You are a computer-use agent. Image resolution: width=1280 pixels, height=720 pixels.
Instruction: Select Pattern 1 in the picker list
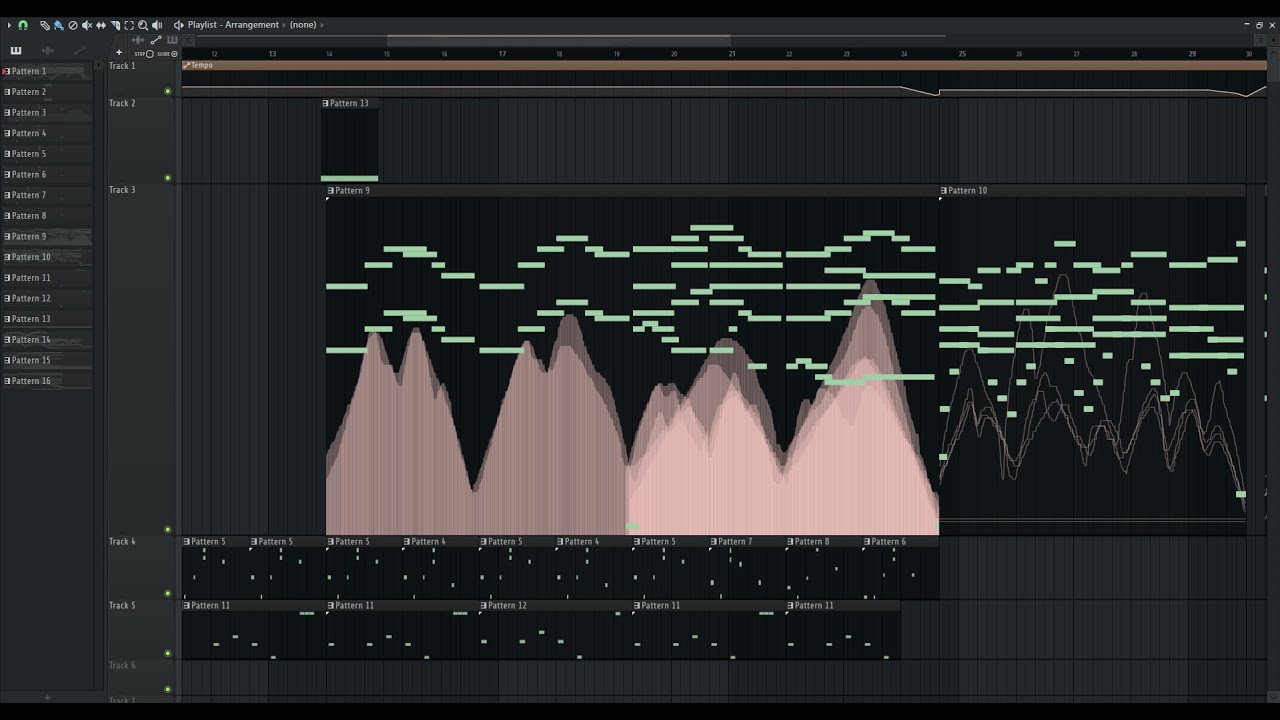47,71
